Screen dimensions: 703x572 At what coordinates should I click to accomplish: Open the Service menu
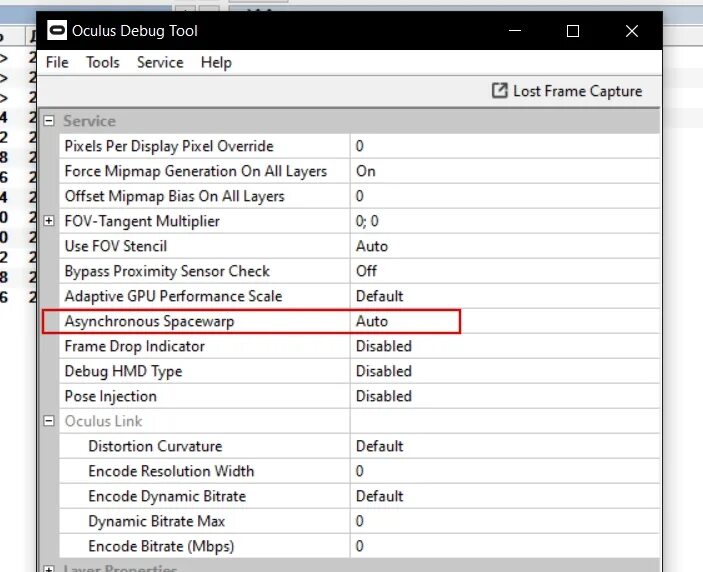[160, 62]
